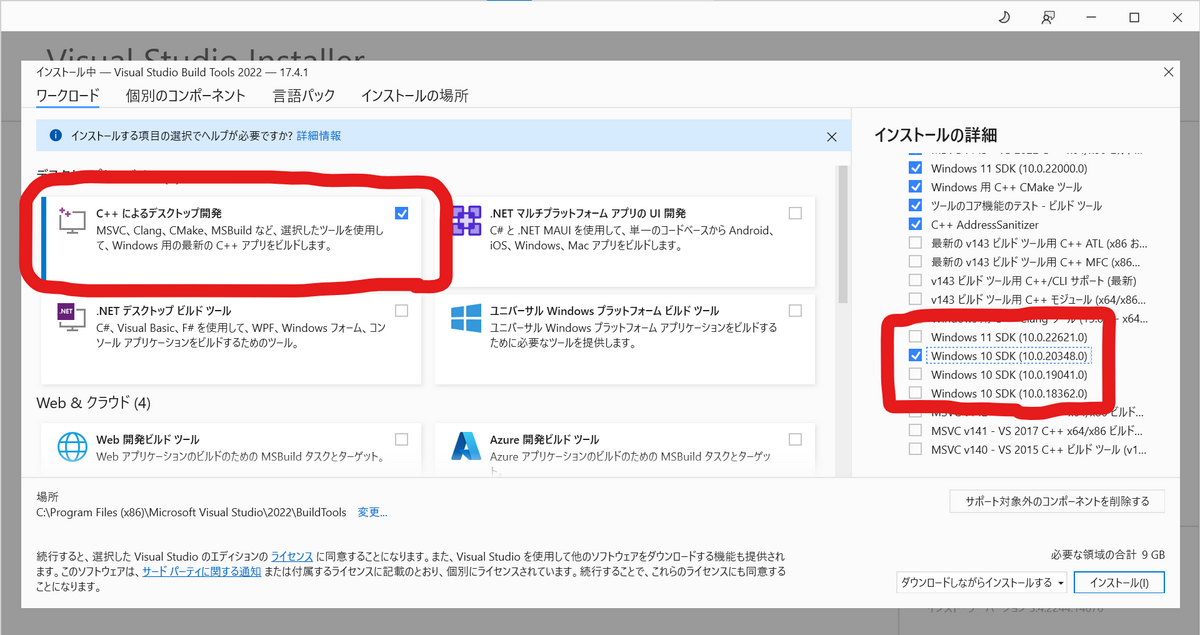Image resolution: width=1200 pixels, height=635 pixels.
Task: Check v143 ビルド ツール用 C++/CLI サポート
Action: point(915,280)
